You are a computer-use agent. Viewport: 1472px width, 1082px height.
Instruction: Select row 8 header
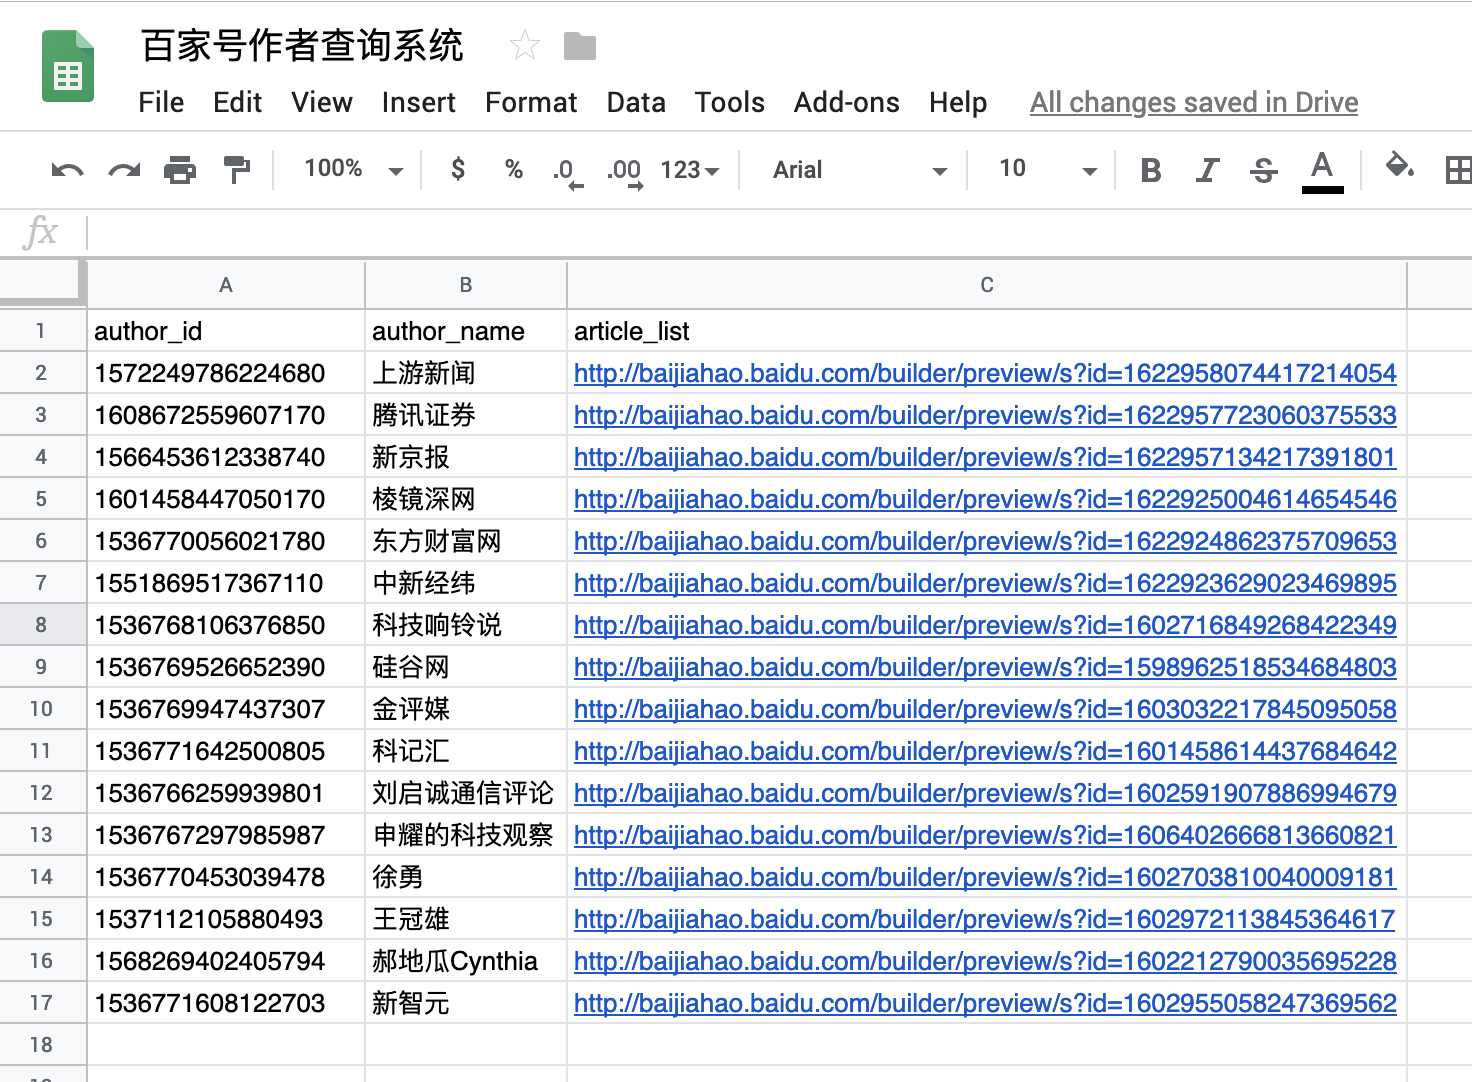41,625
